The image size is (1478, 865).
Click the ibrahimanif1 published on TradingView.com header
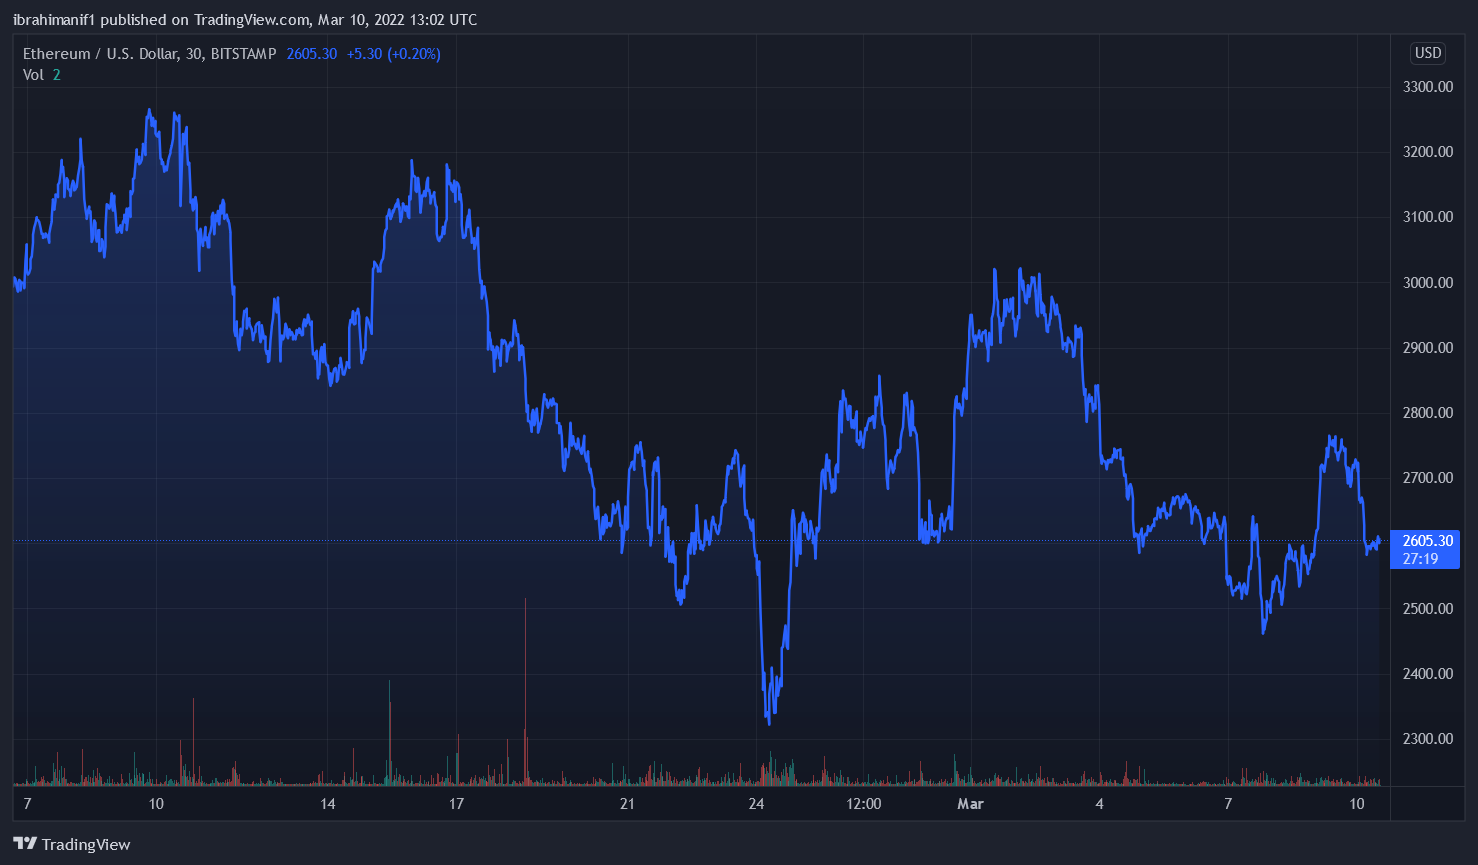point(245,20)
